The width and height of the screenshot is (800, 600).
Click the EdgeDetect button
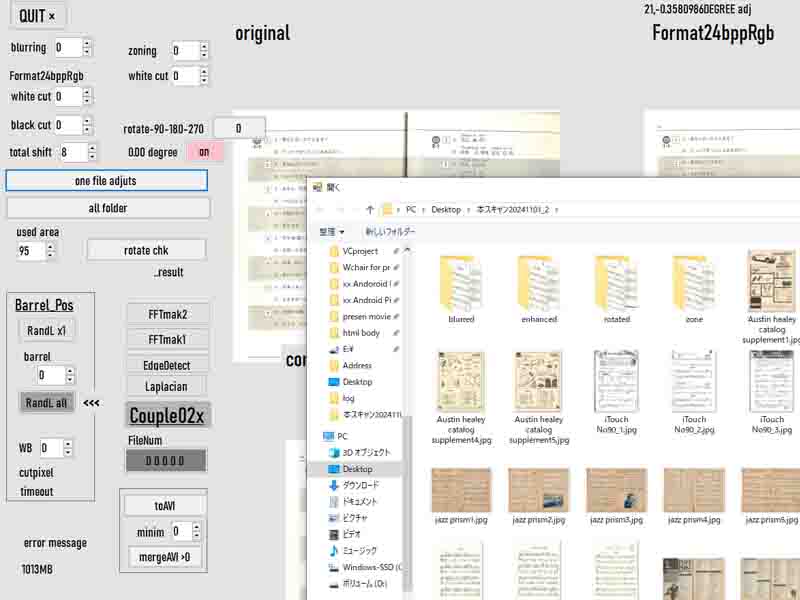tap(166, 365)
